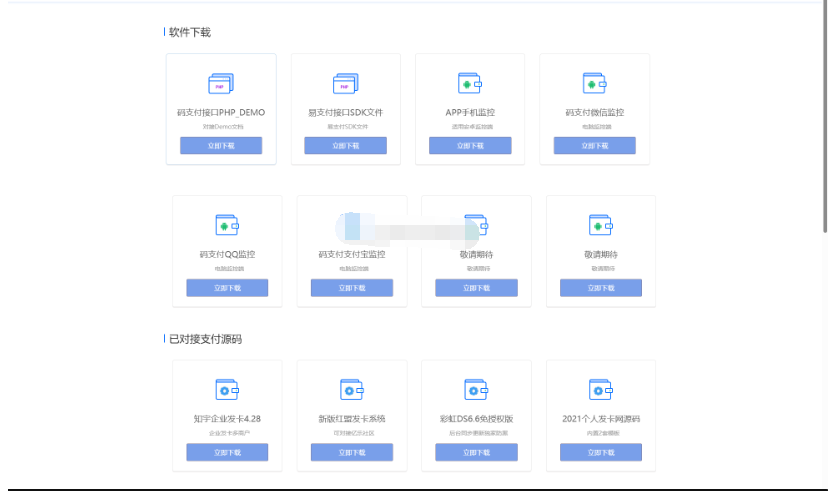Download 知宇企业发卡4.28 using 立即下载

point(227,452)
